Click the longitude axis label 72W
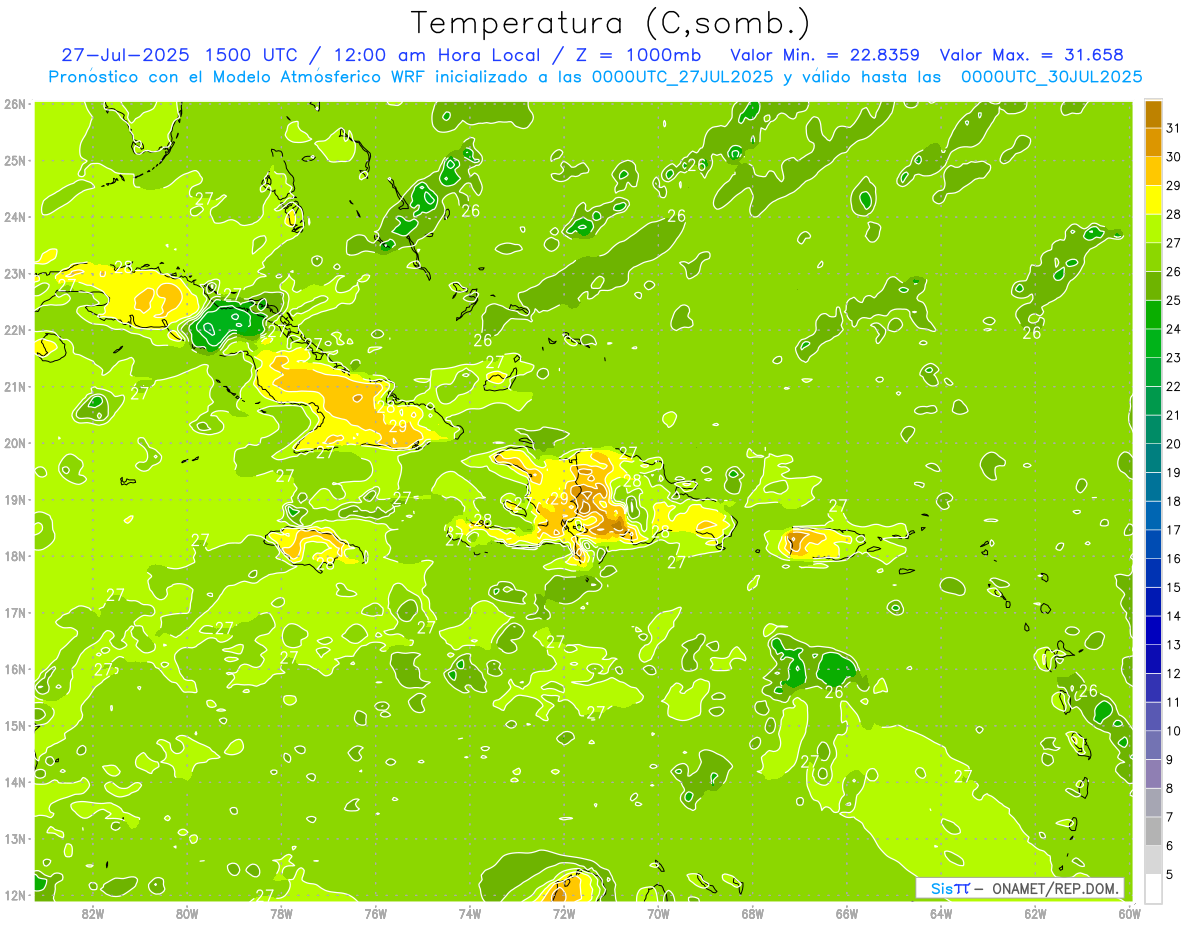Image resolution: width=1200 pixels, height=927 pixels. pos(564,913)
